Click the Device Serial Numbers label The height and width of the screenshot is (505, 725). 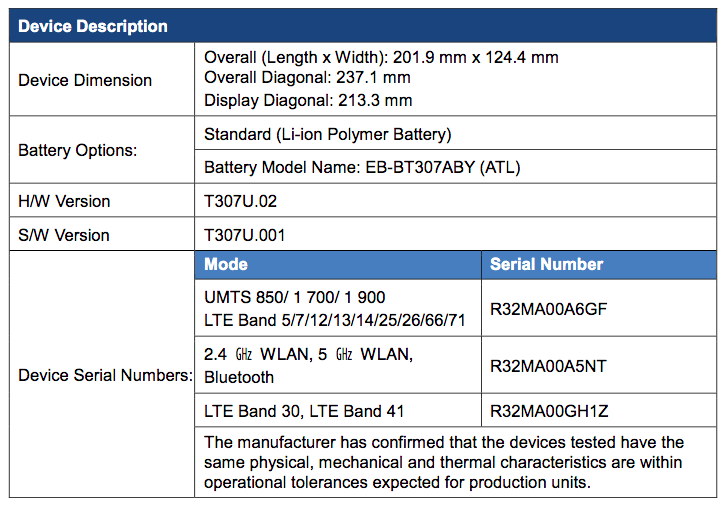pos(105,376)
